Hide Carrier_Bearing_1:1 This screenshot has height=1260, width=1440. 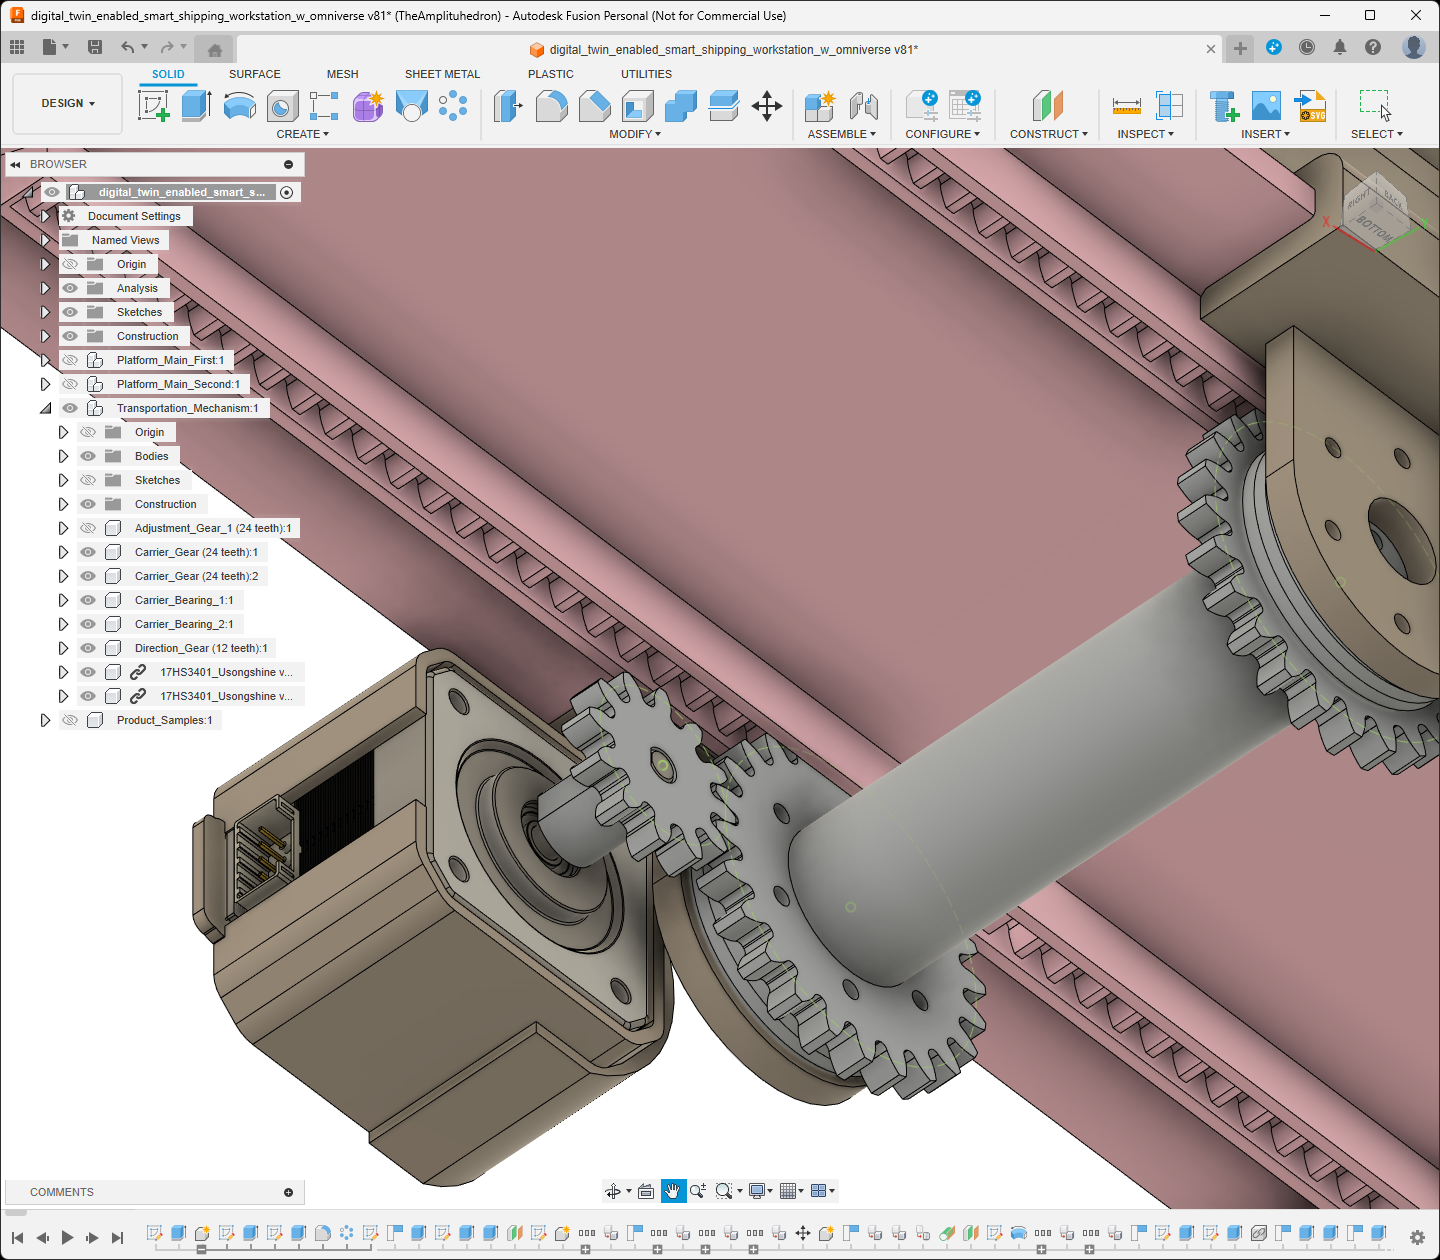click(88, 600)
